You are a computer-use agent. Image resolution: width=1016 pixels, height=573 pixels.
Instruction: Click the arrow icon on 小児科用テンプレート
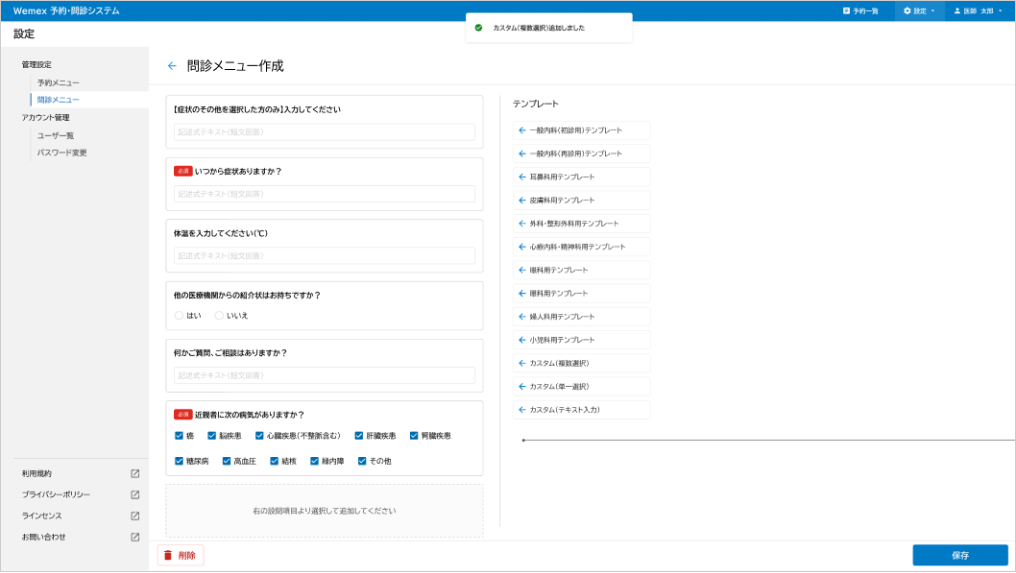(x=522, y=340)
